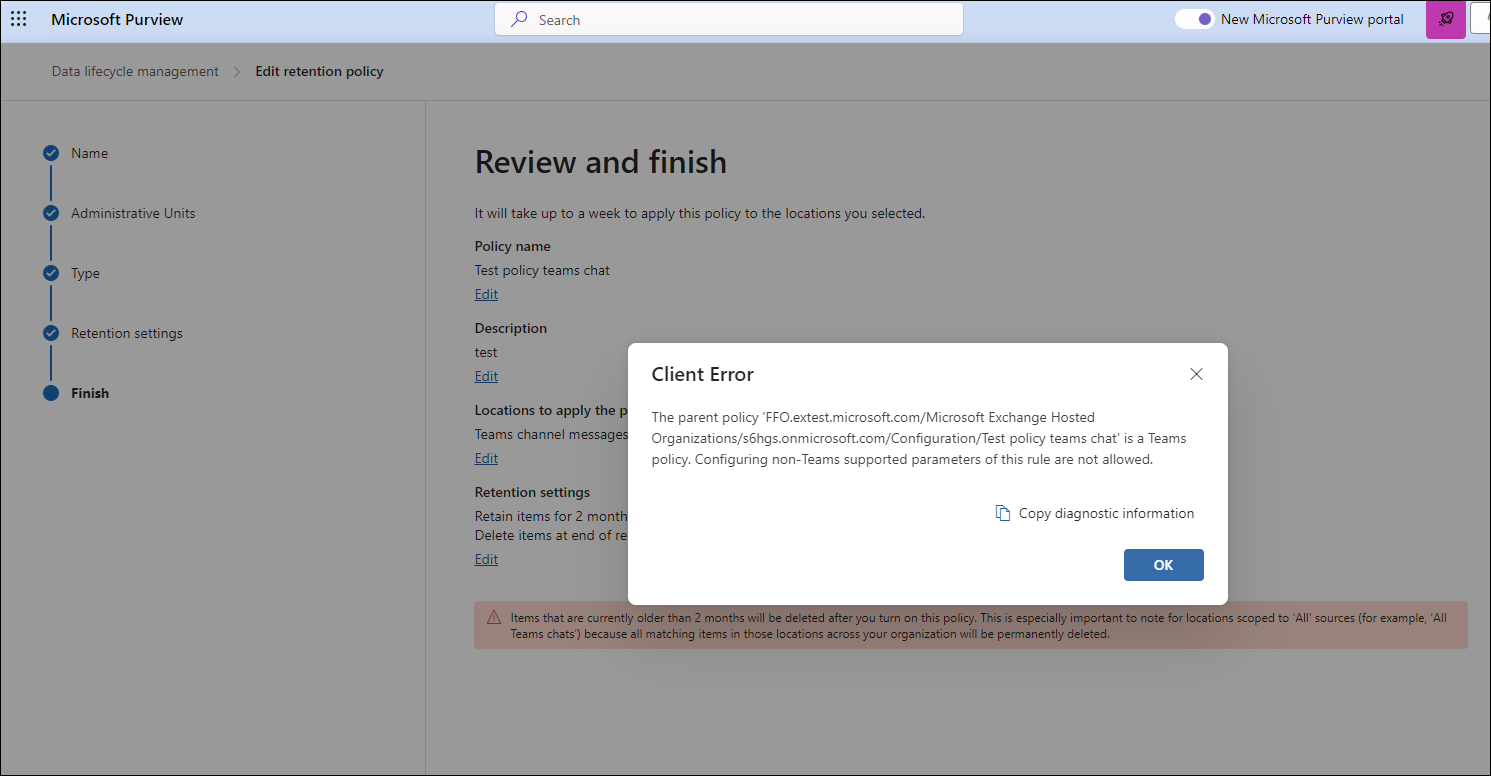Open the Microsoft 365 app launcher waffle

[18, 18]
